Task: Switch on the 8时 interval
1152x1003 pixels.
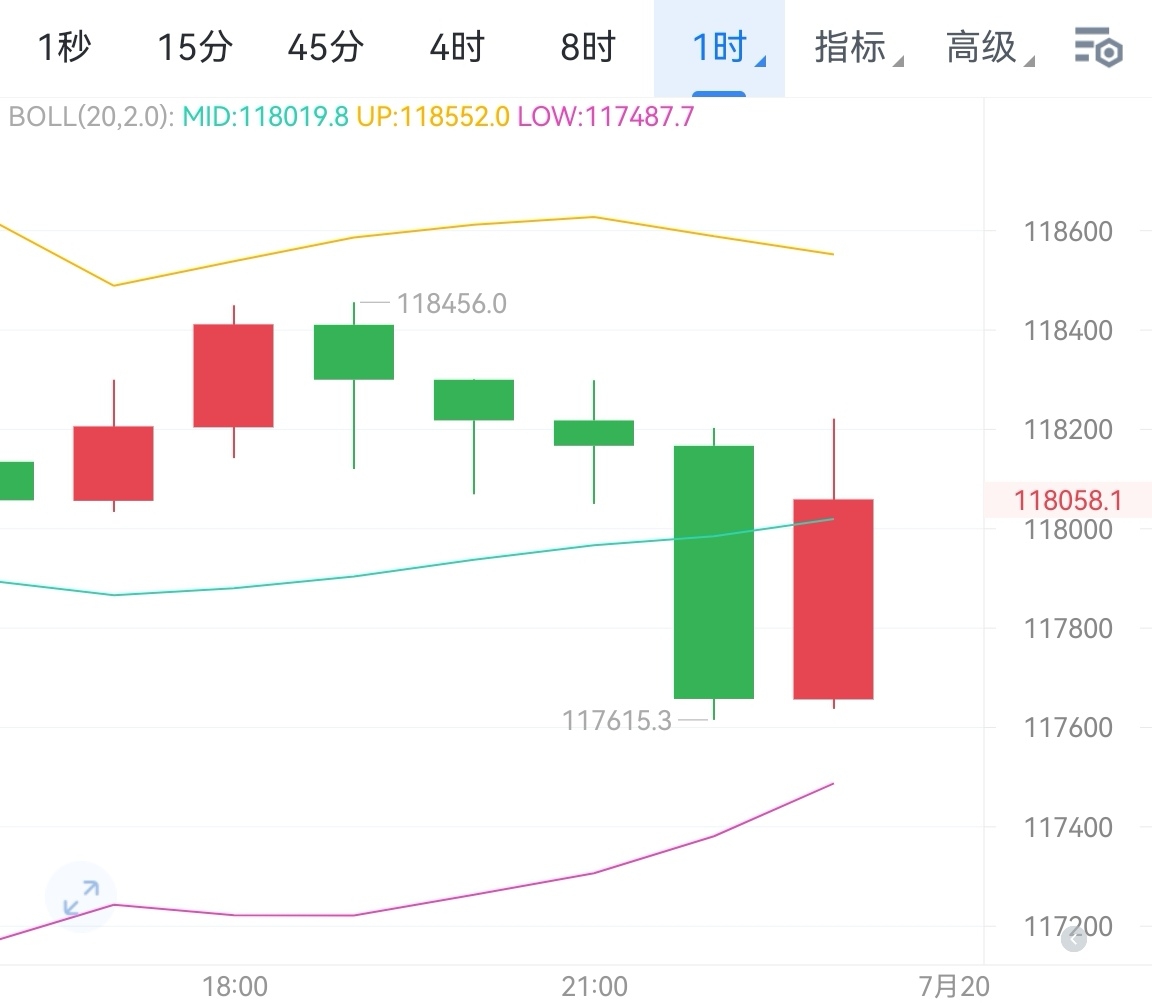Action: (x=587, y=45)
